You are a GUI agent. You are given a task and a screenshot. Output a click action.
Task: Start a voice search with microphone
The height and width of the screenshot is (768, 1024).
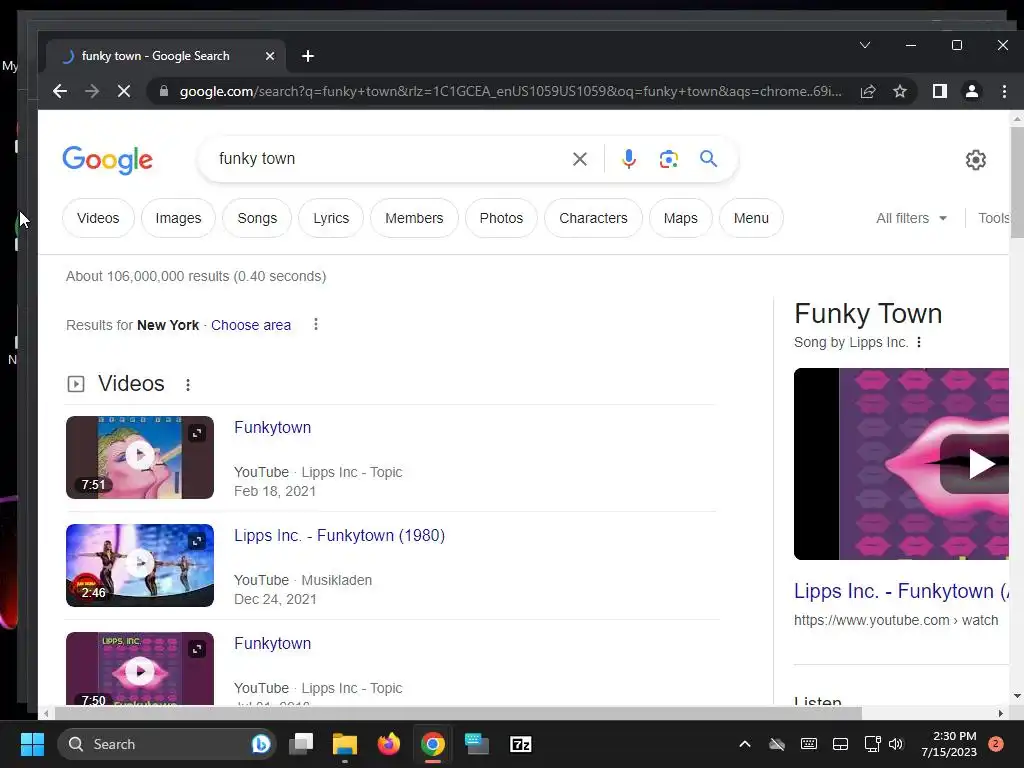click(x=629, y=159)
